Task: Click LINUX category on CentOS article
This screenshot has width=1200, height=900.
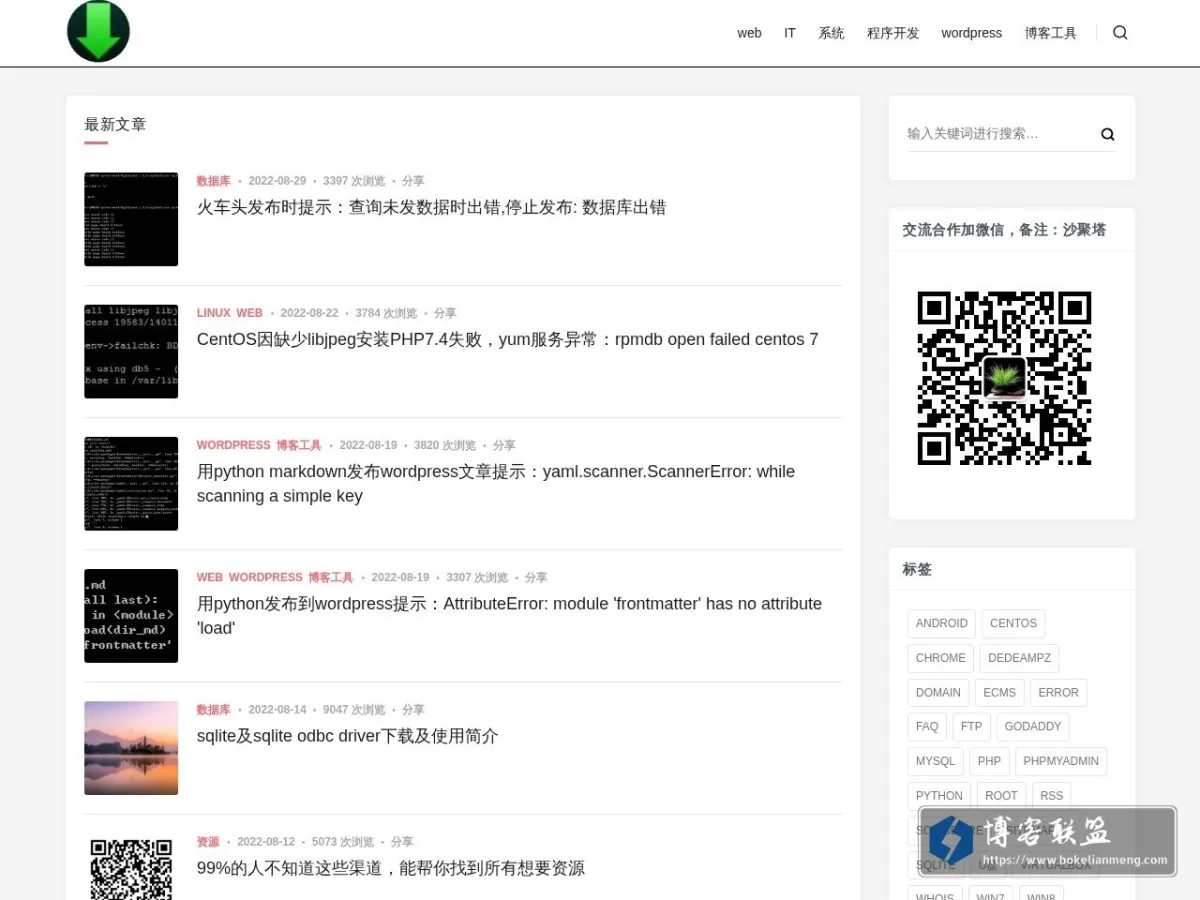Action: [x=213, y=313]
